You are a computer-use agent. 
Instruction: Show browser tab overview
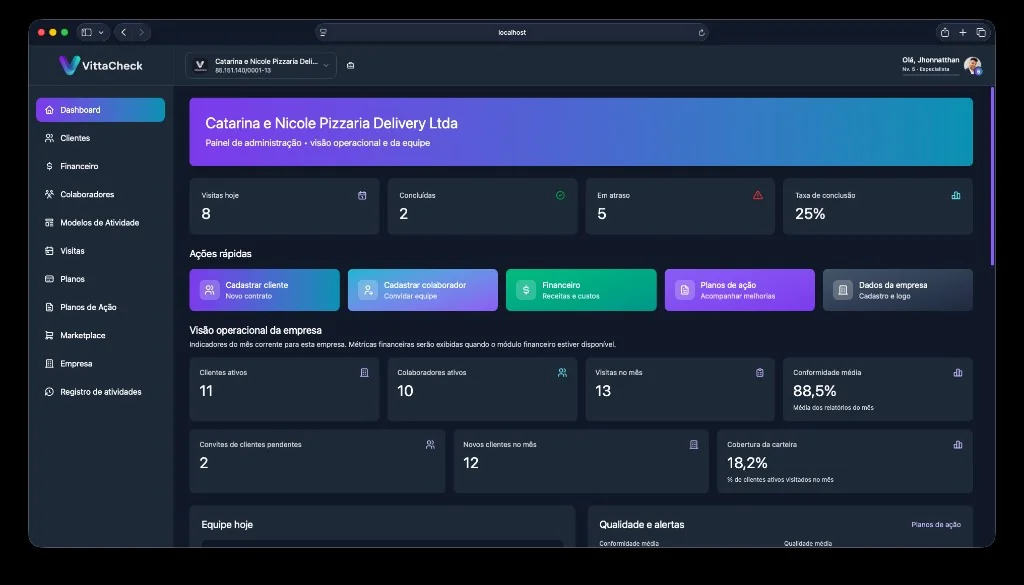click(x=981, y=33)
